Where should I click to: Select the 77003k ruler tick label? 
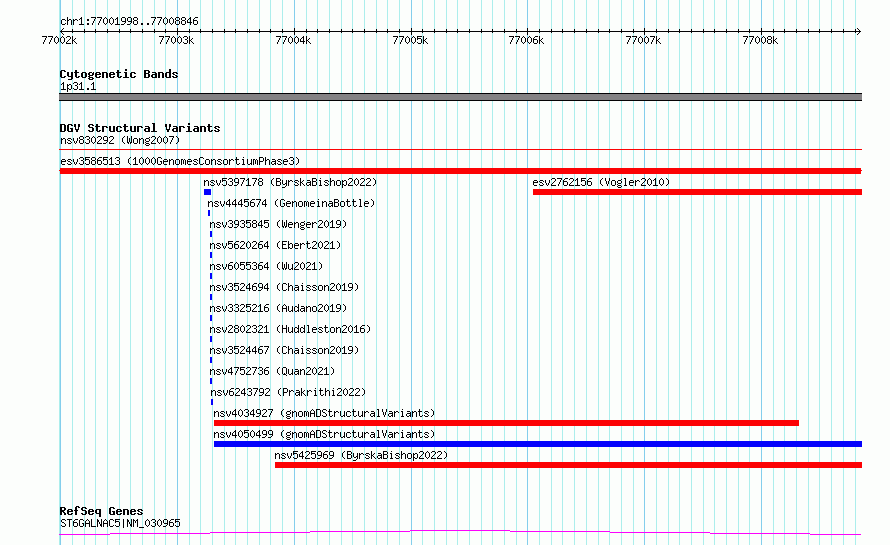pyautogui.click(x=176, y=40)
